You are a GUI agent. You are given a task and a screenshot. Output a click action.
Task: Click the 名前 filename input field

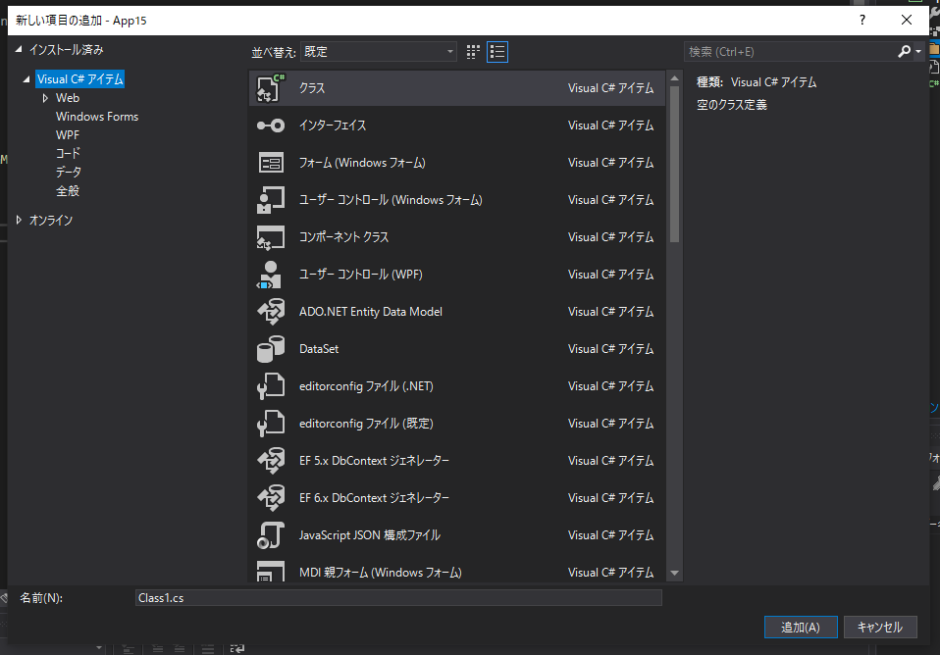[398, 598]
